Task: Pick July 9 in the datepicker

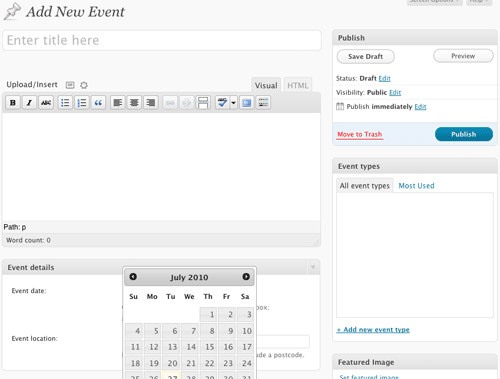Action: point(227,331)
